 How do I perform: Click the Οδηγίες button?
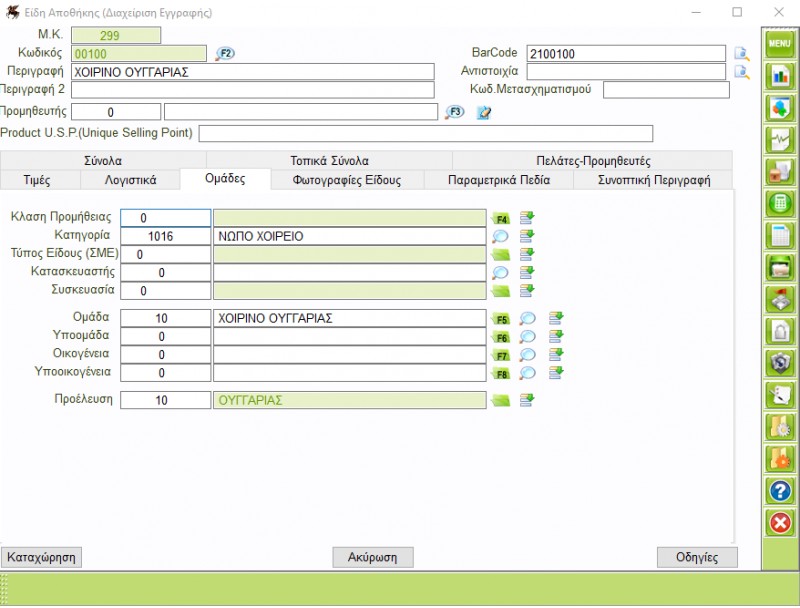(697, 557)
